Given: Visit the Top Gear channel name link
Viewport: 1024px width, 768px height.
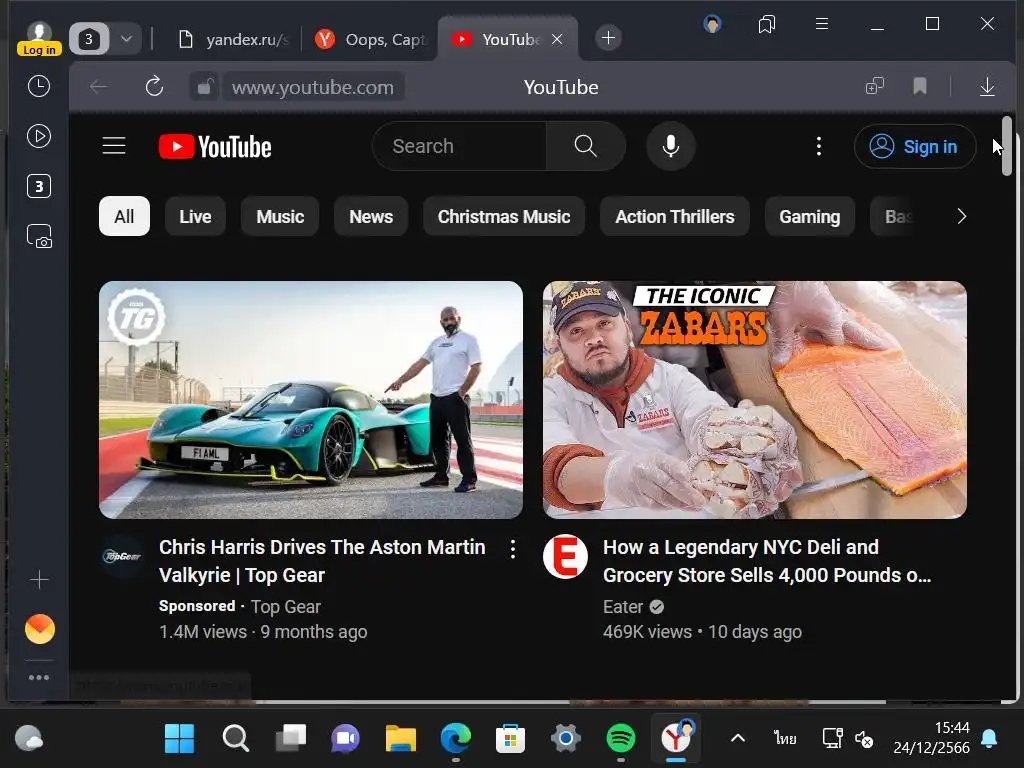Looking at the screenshot, I should pos(286,607).
